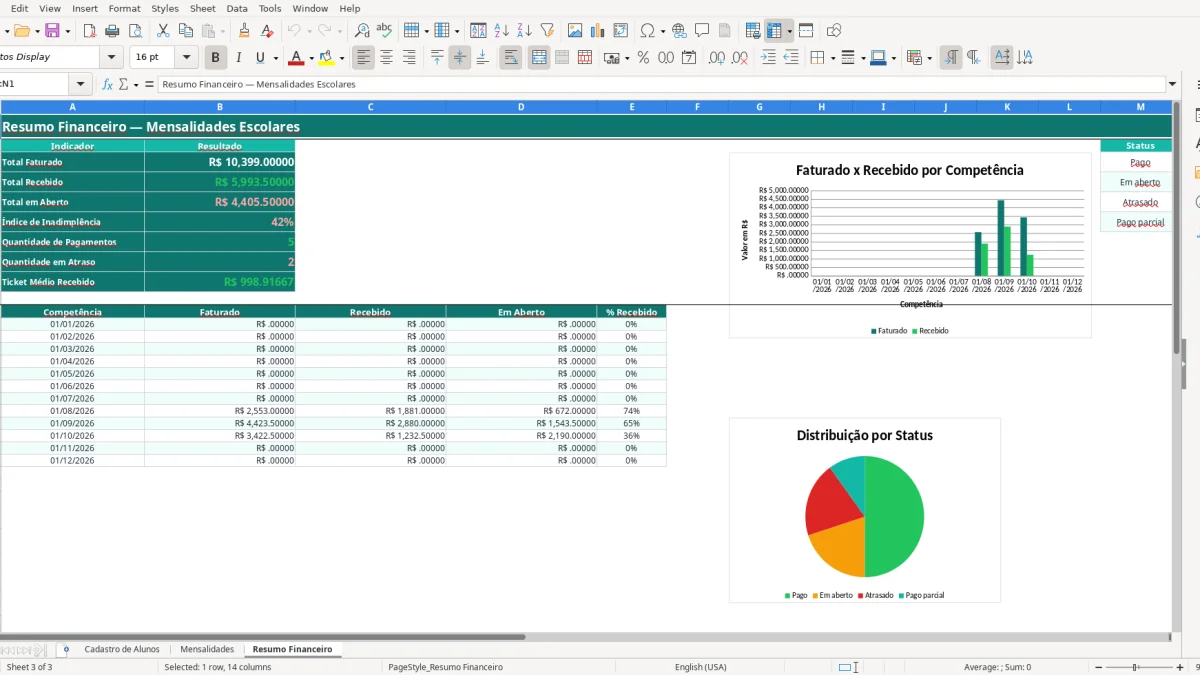Open Find & Replace dialog
Screen dimensions: 1200x675
click(362, 31)
